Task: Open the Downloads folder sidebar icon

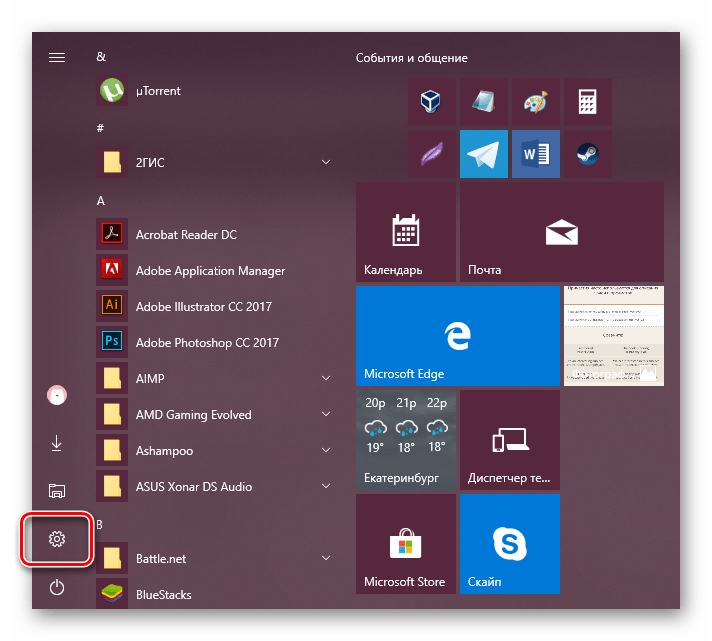Action: pyautogui.click(x=57, y=444)
